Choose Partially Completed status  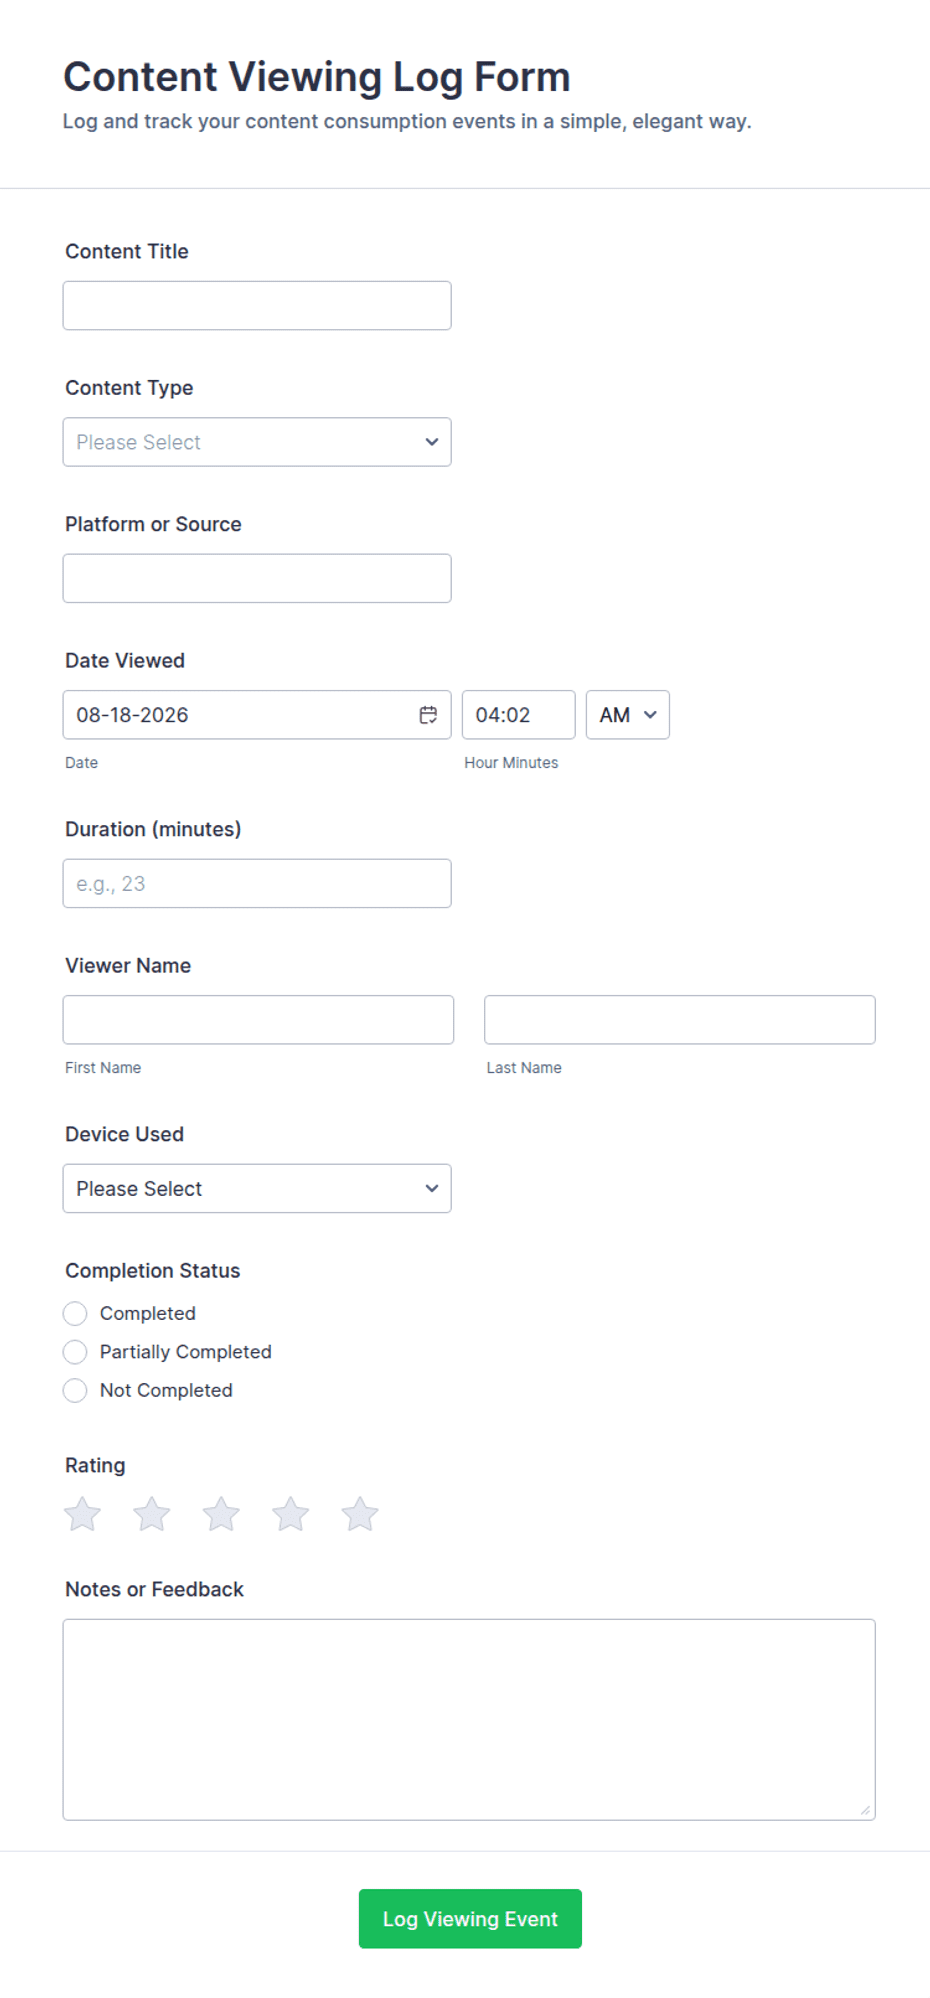(75, 1352)
